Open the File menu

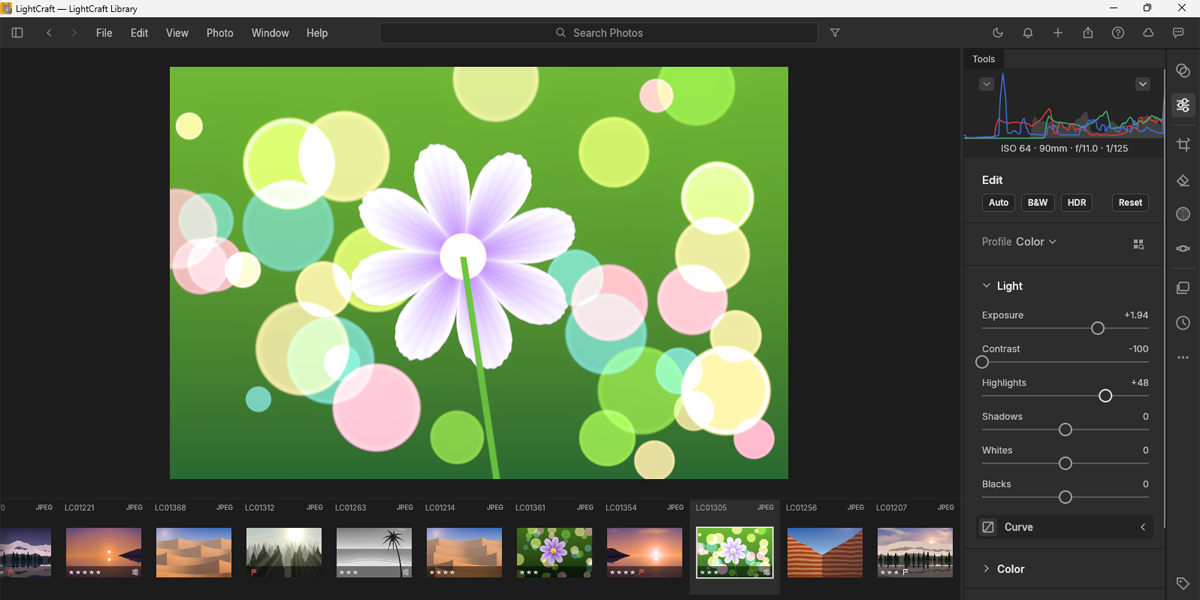[104, 33]
